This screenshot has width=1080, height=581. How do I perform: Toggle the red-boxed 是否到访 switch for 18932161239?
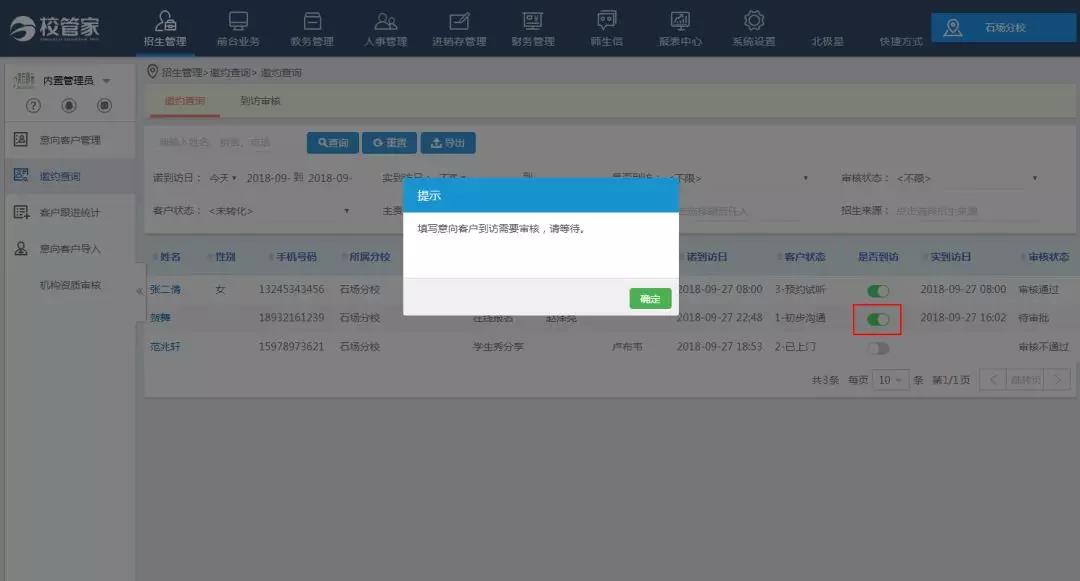[x=878, y=319]
